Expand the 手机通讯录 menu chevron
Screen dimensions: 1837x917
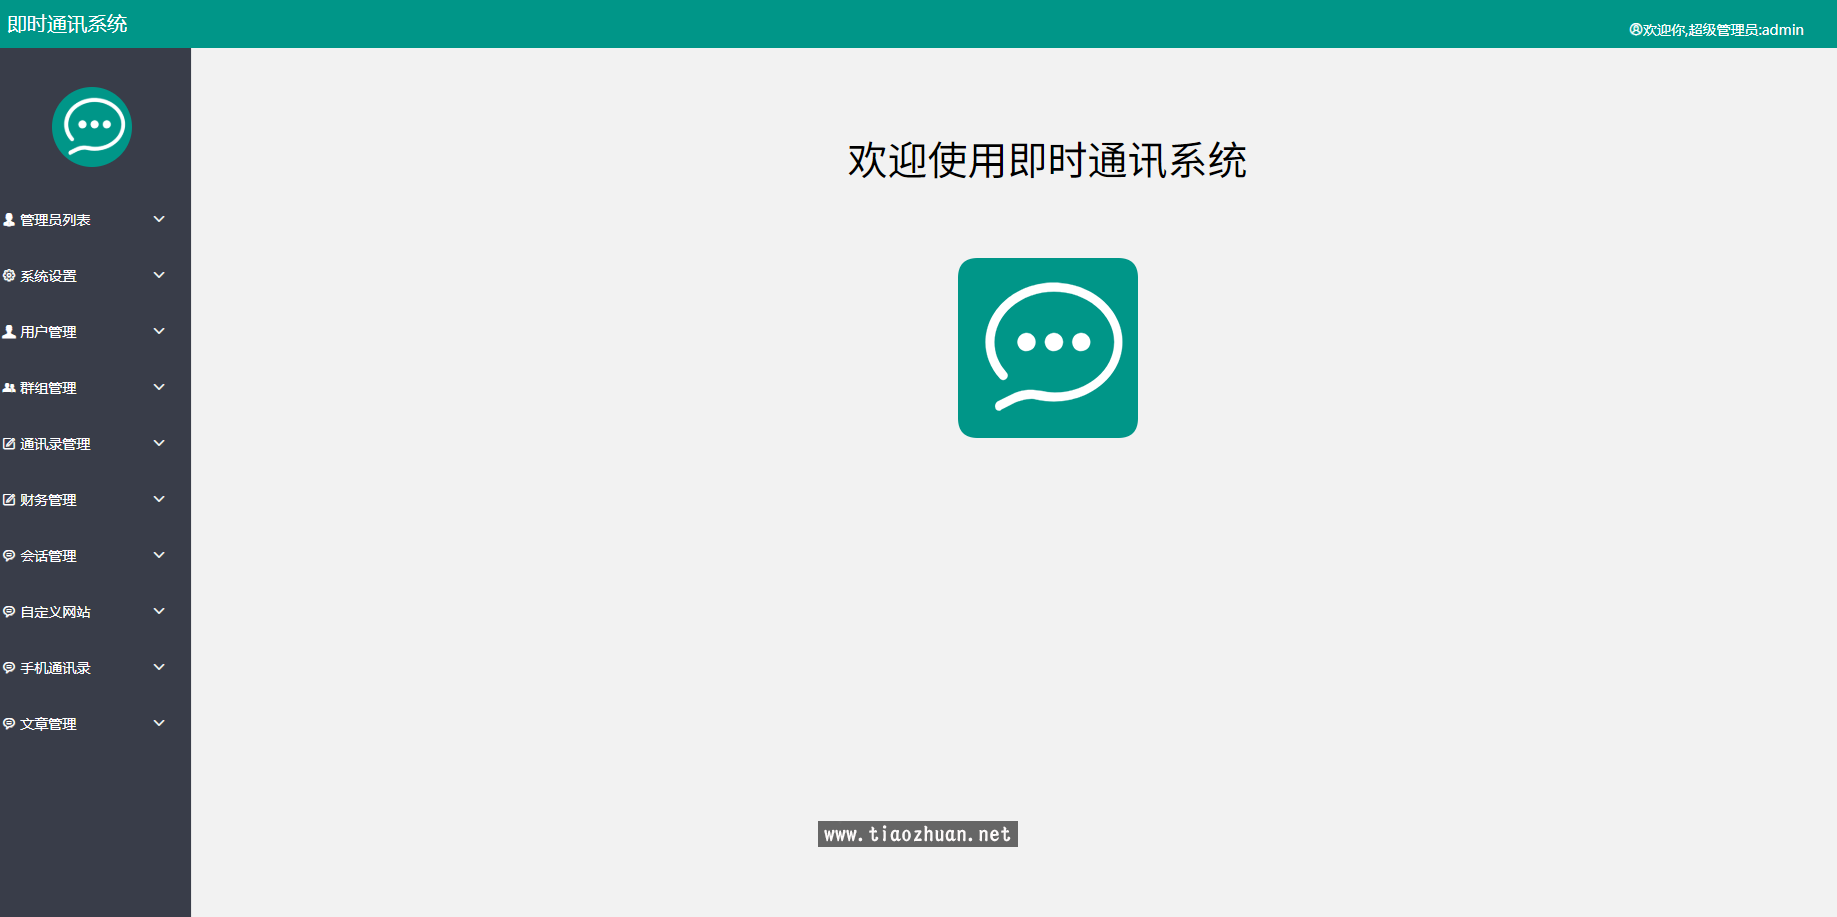coord(159,667)
